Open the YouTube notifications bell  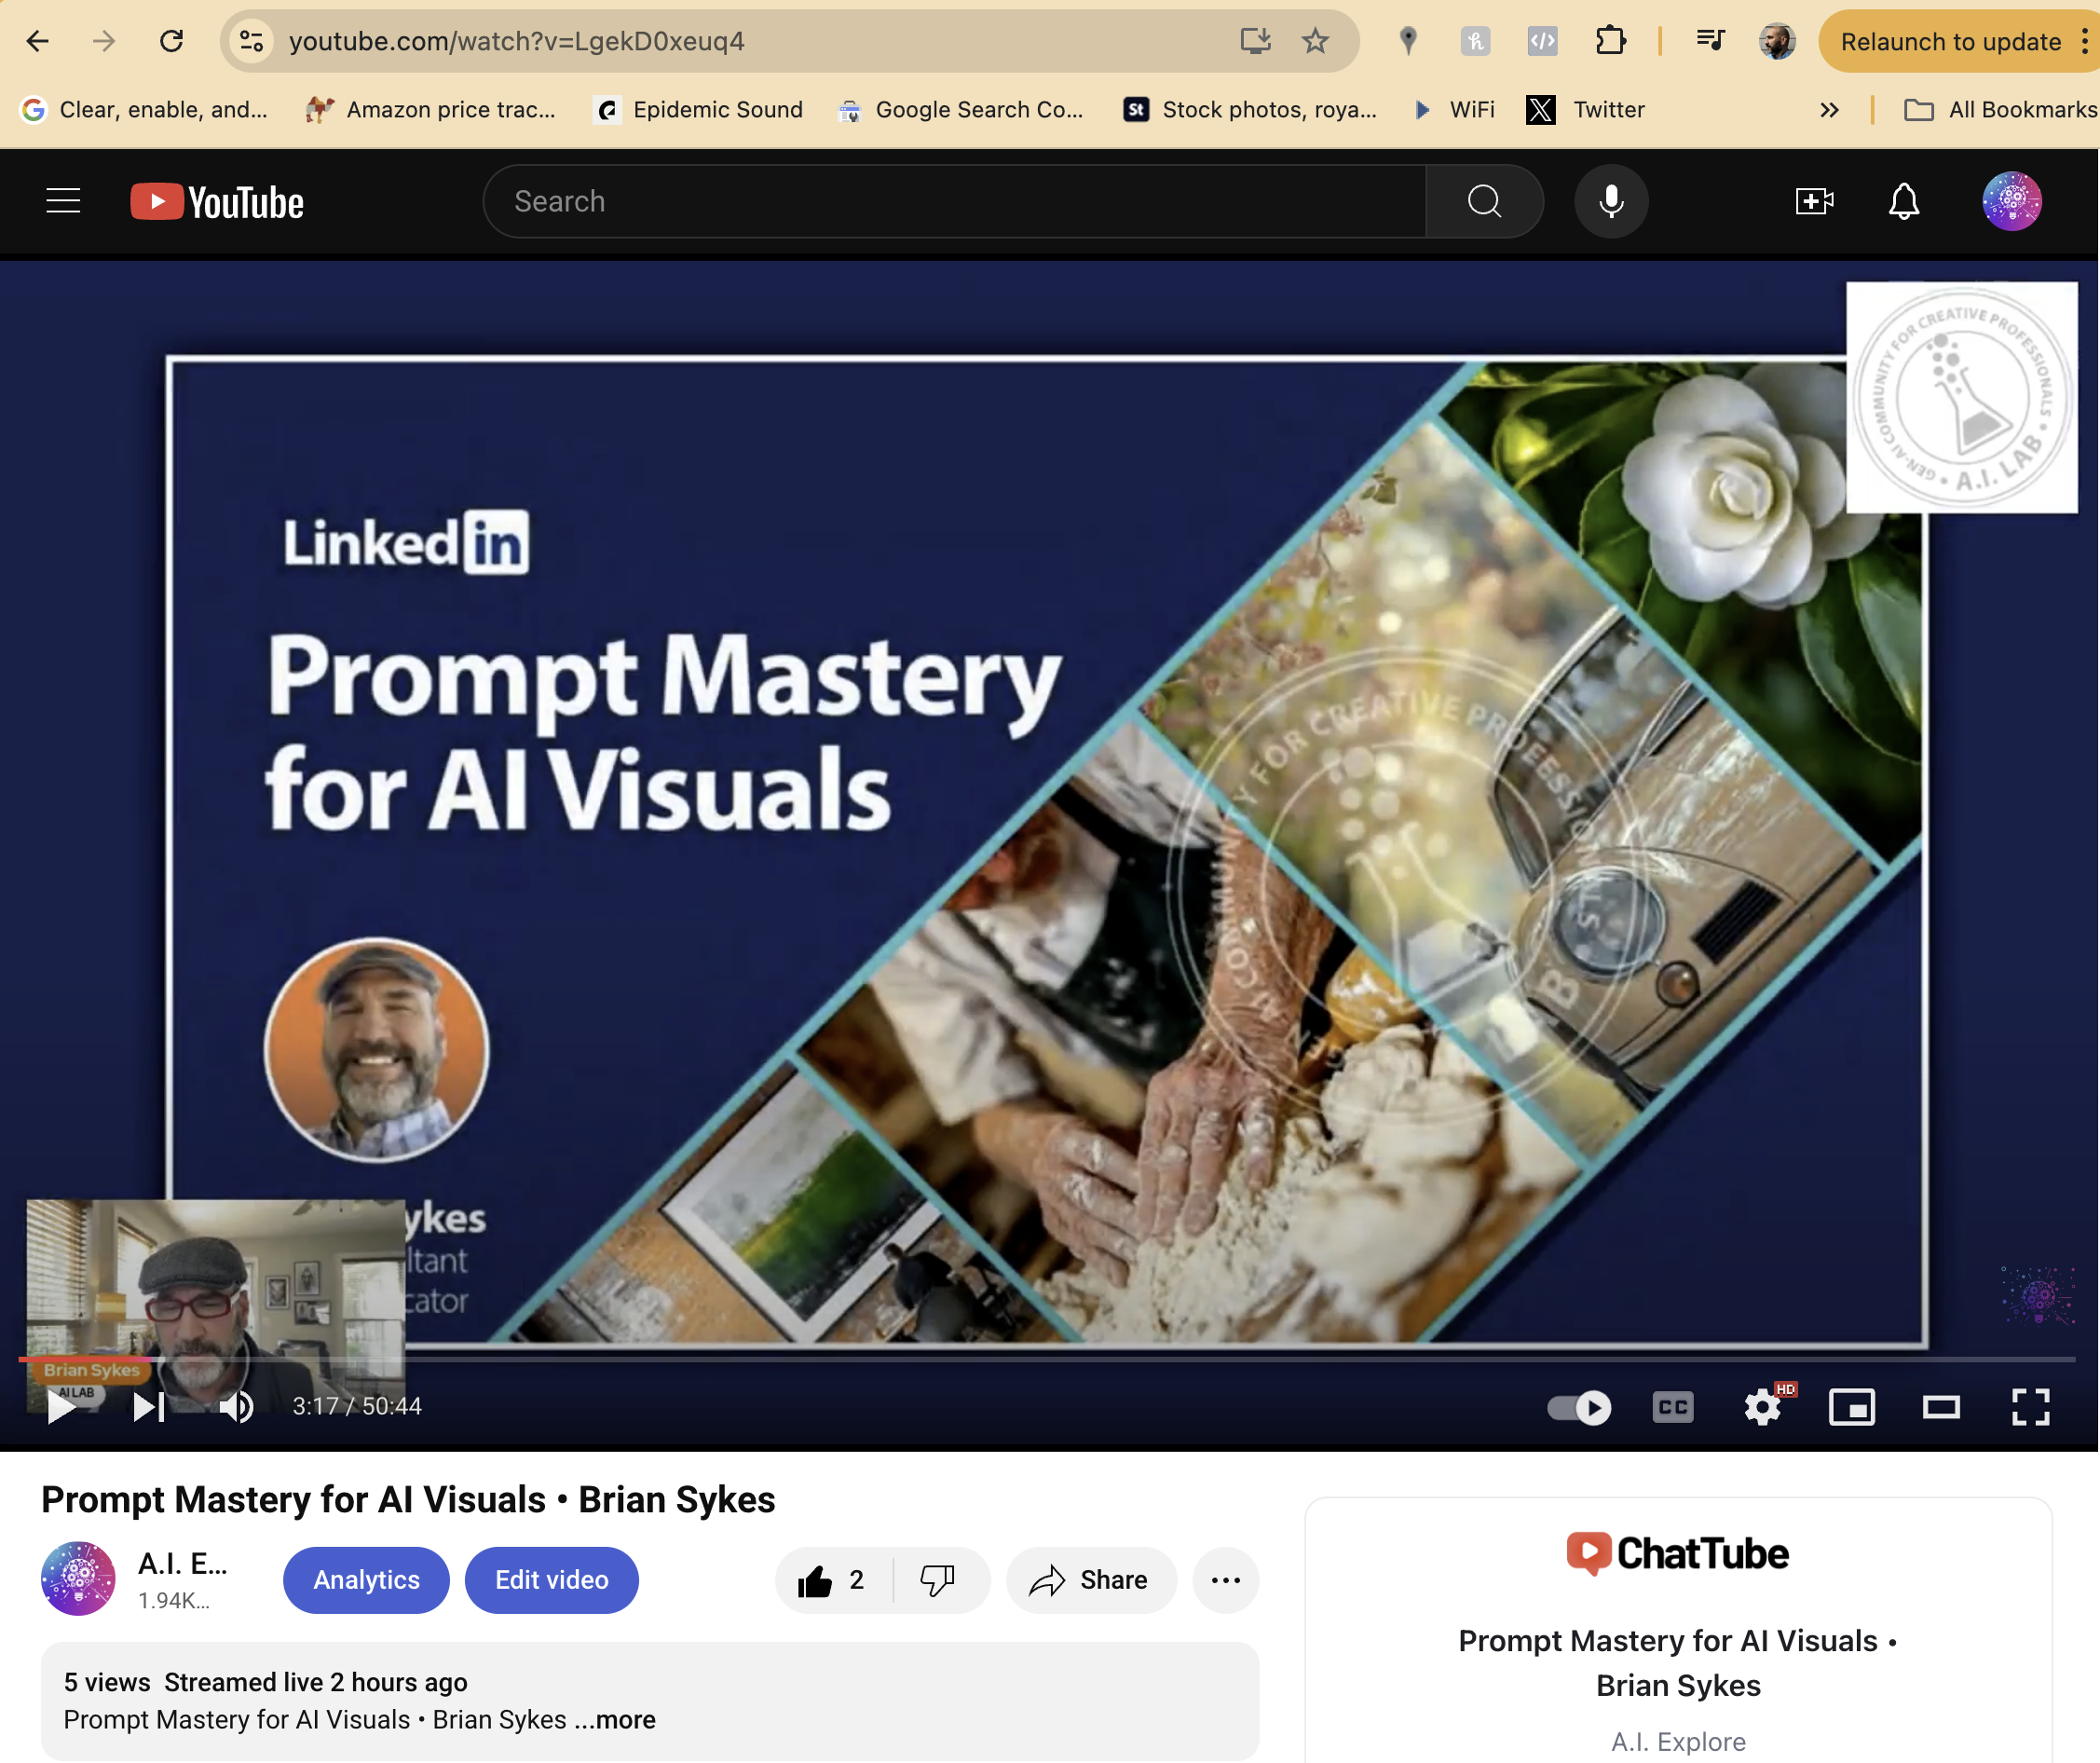[1903, 201]
